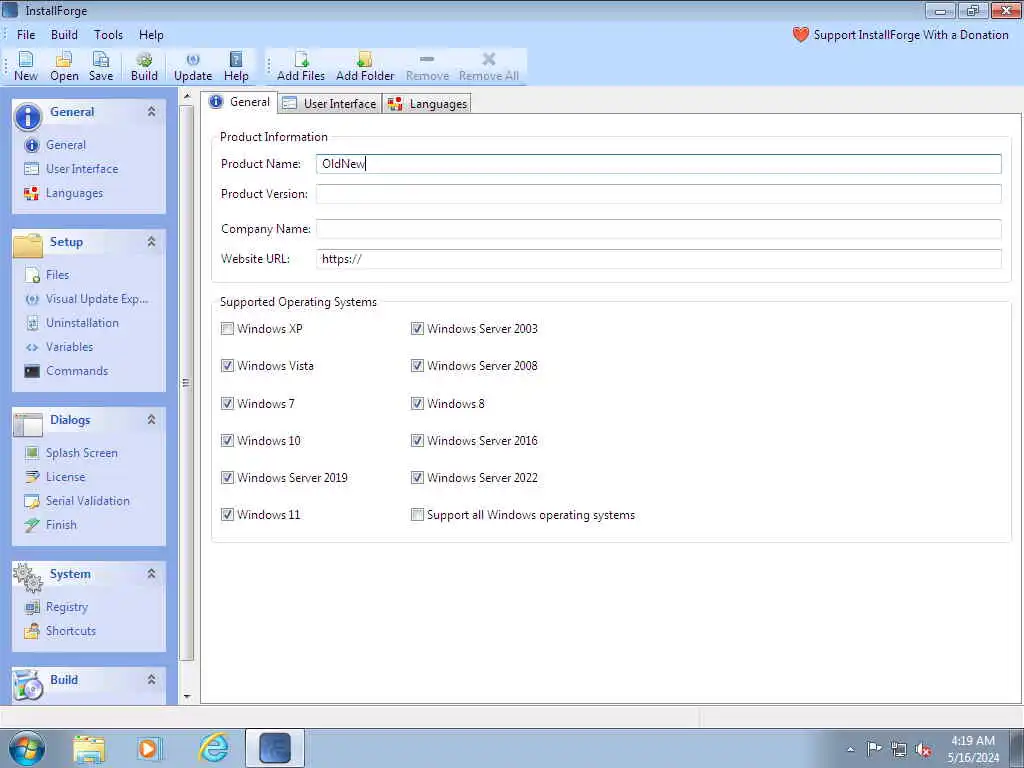The width and height of the screenshot is (1024, 768).
Task: Select the General tab
Action: tap(240, 102)
